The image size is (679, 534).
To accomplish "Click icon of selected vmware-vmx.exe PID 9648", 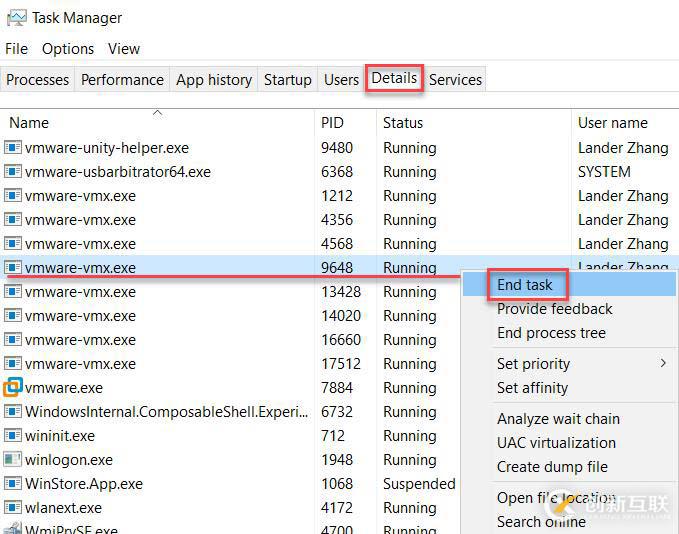I will pyautogui.click(x=13, y=267).
